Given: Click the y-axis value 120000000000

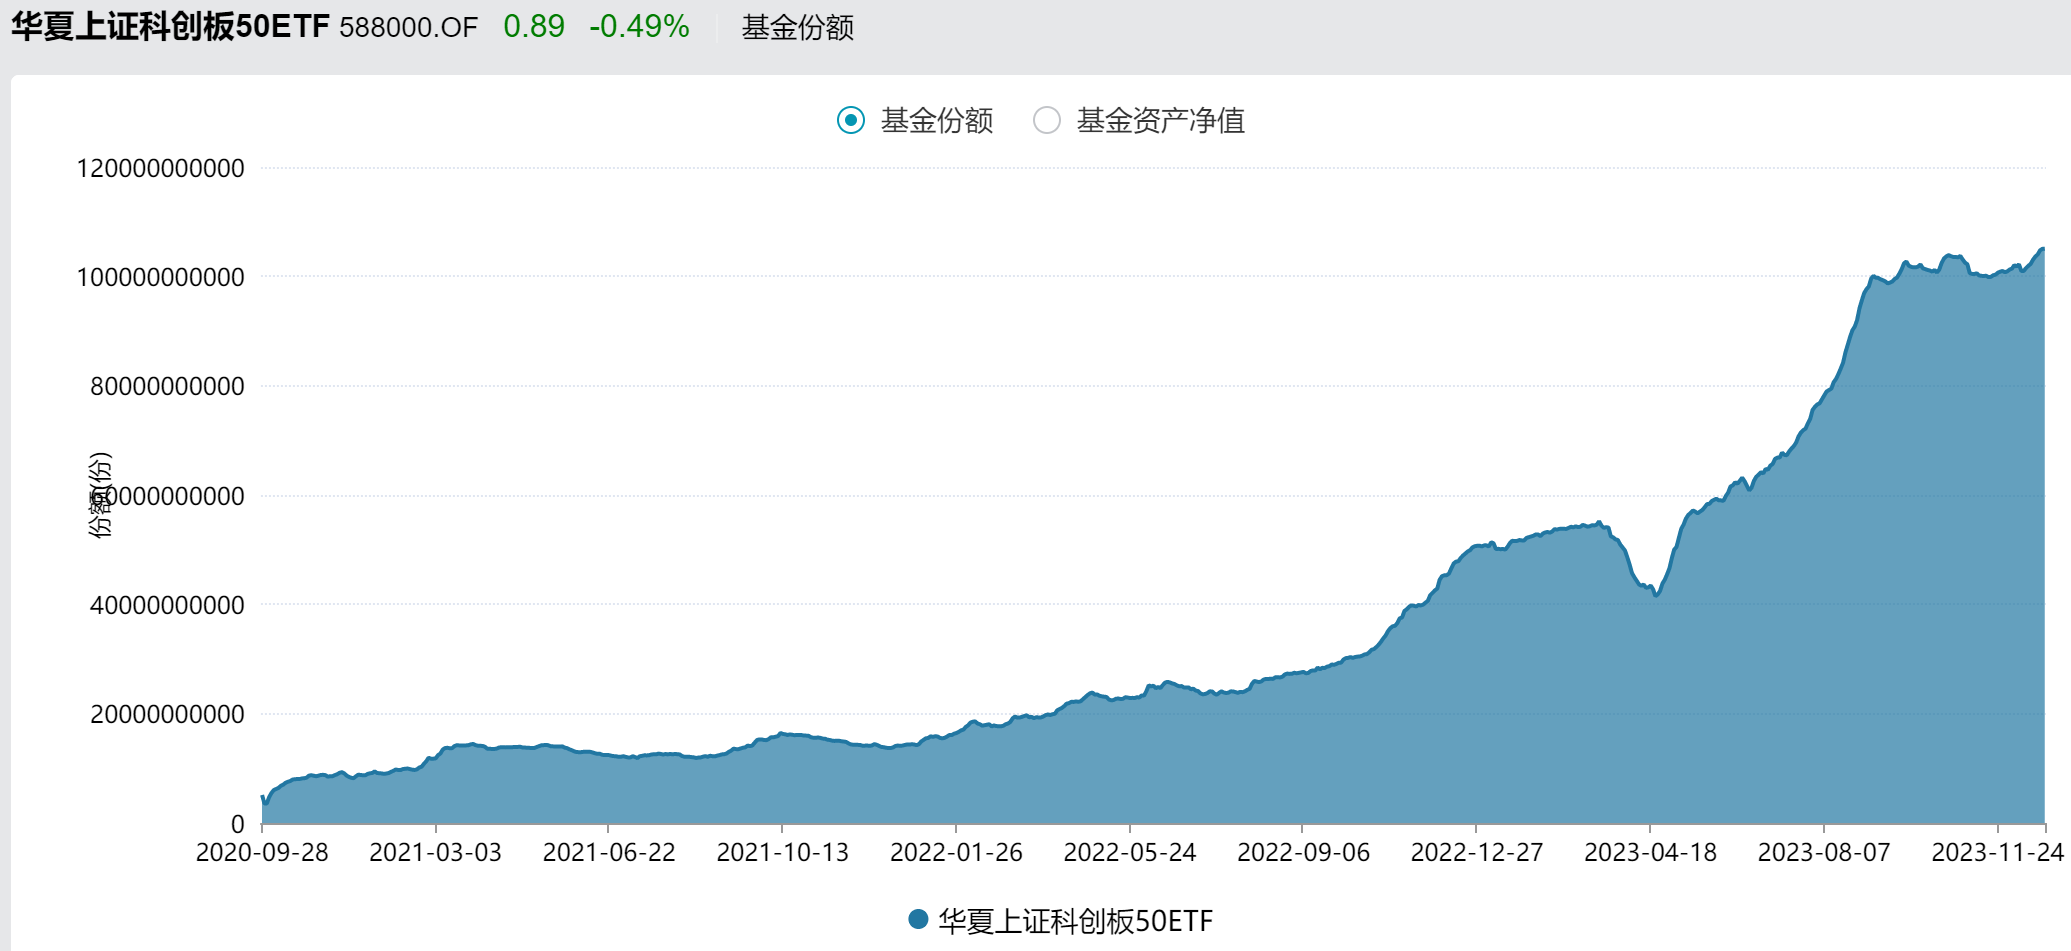Looking at the screenshot, I should coord(160,169).
